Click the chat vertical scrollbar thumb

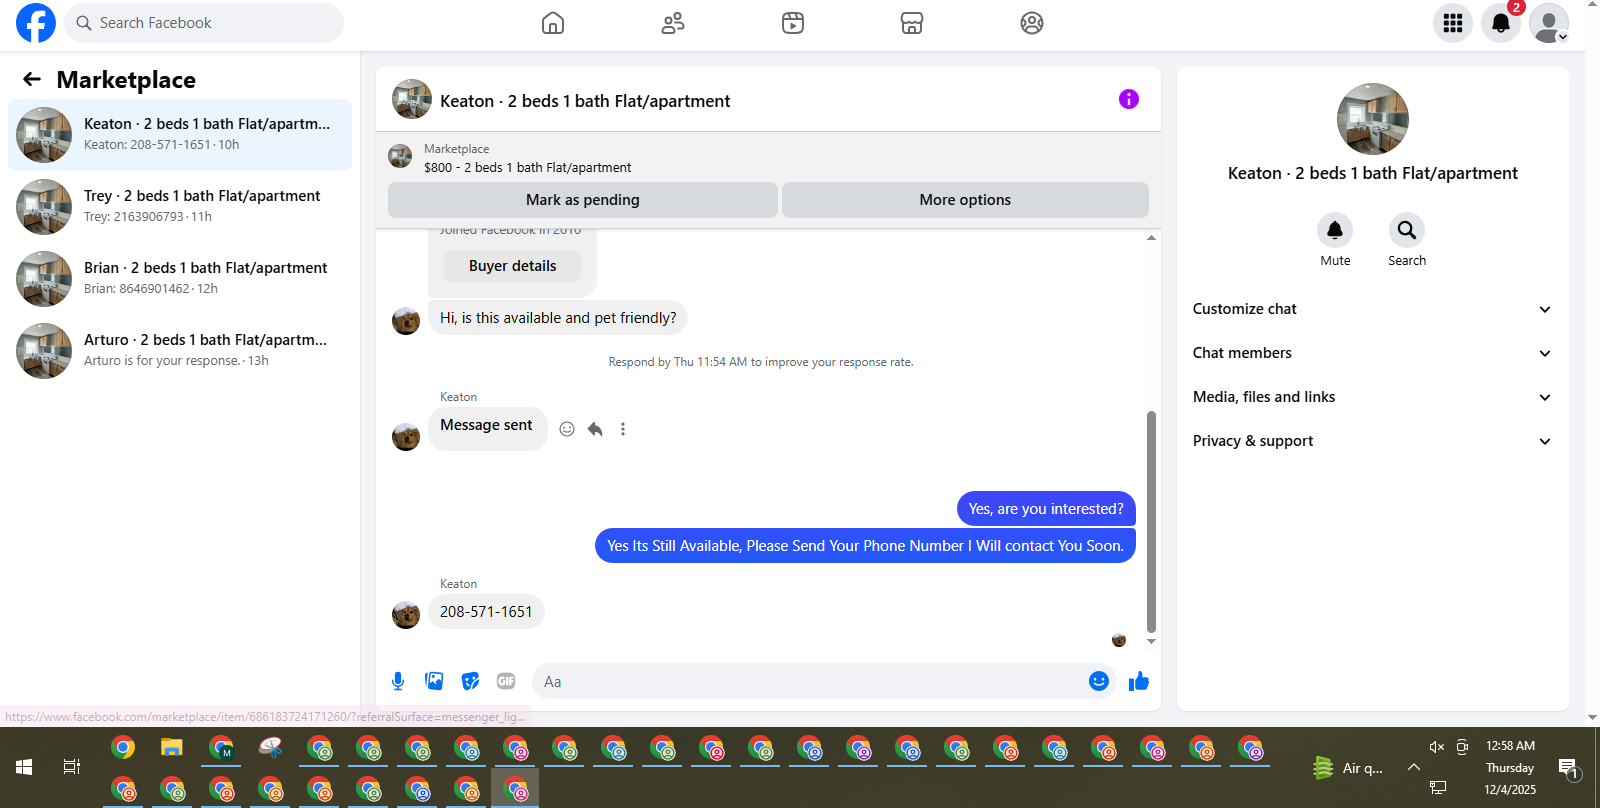(x=1151, y=521)
